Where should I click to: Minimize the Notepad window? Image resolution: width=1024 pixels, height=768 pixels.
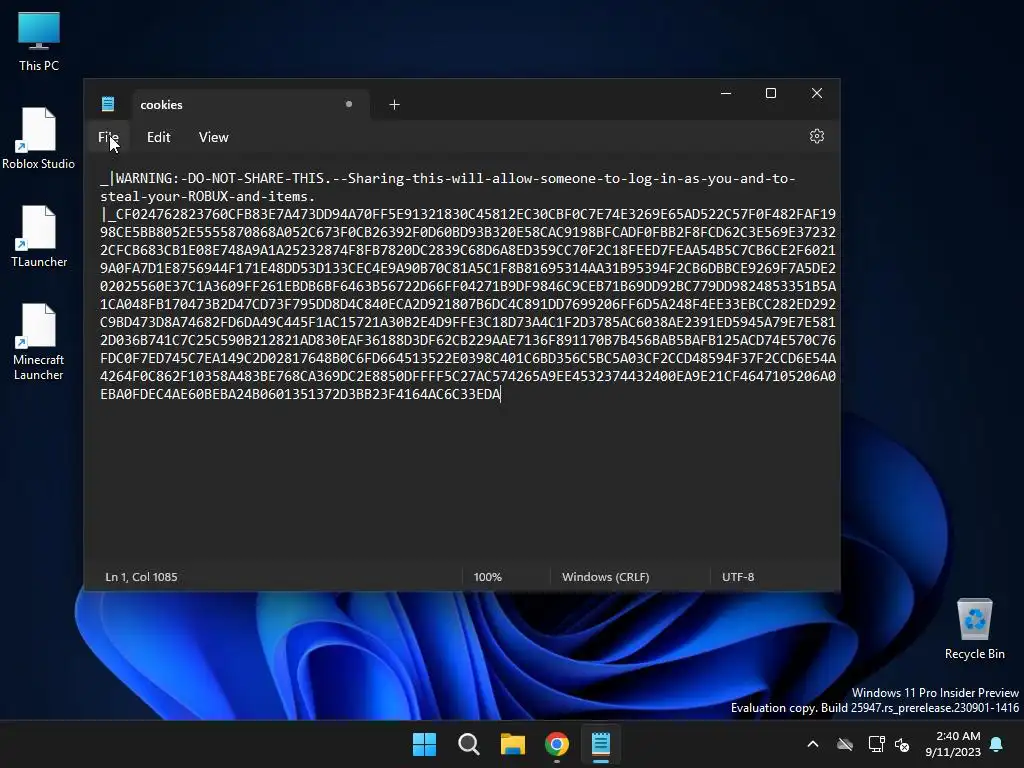[x=726, y=93]
